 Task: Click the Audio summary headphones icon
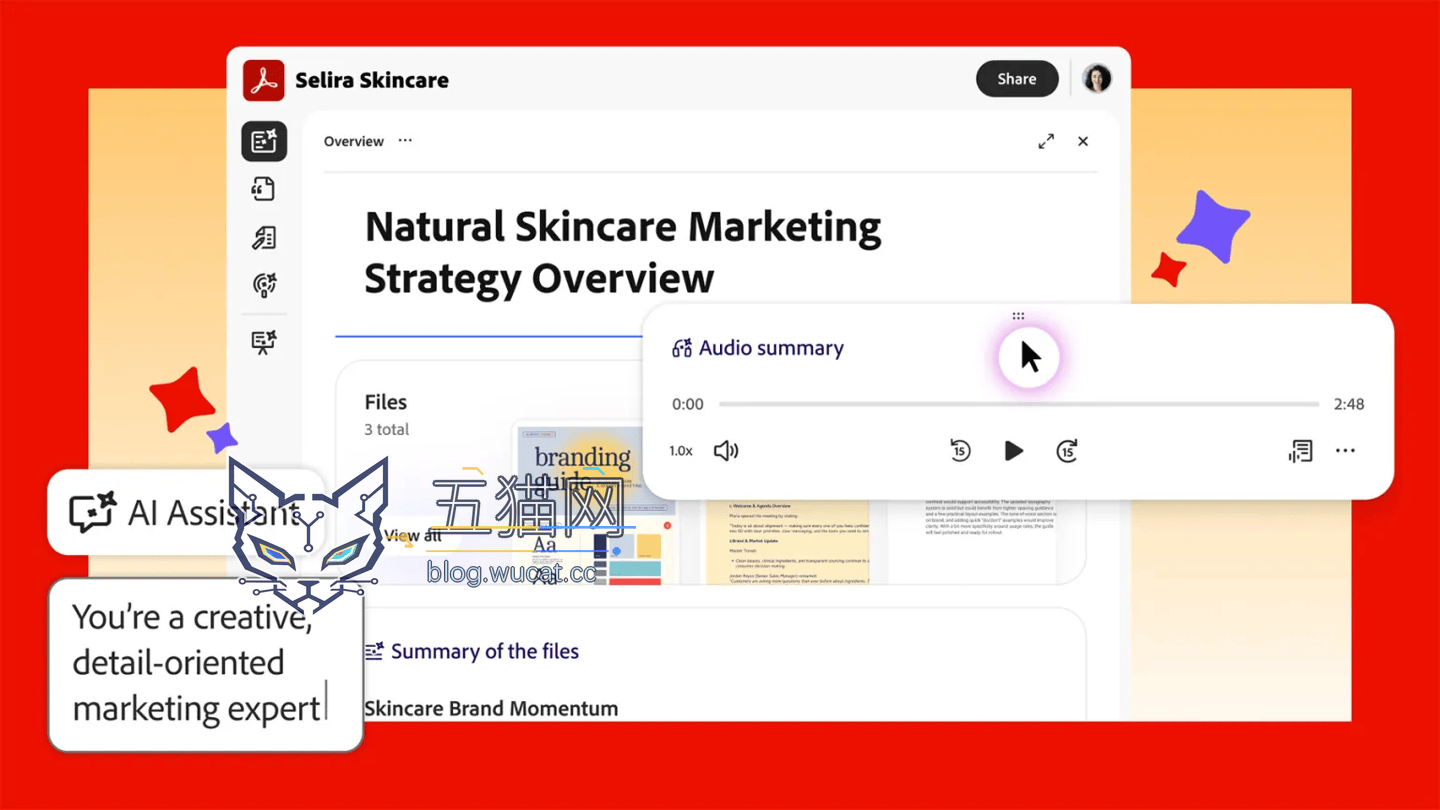pyautogui.click(x=682, y=348)
